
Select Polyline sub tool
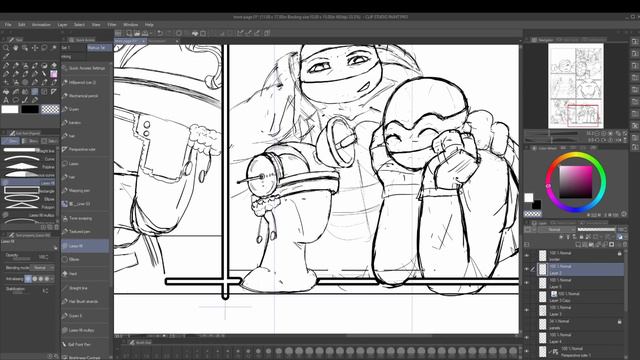pyautogui.click(x=29, y=167)
